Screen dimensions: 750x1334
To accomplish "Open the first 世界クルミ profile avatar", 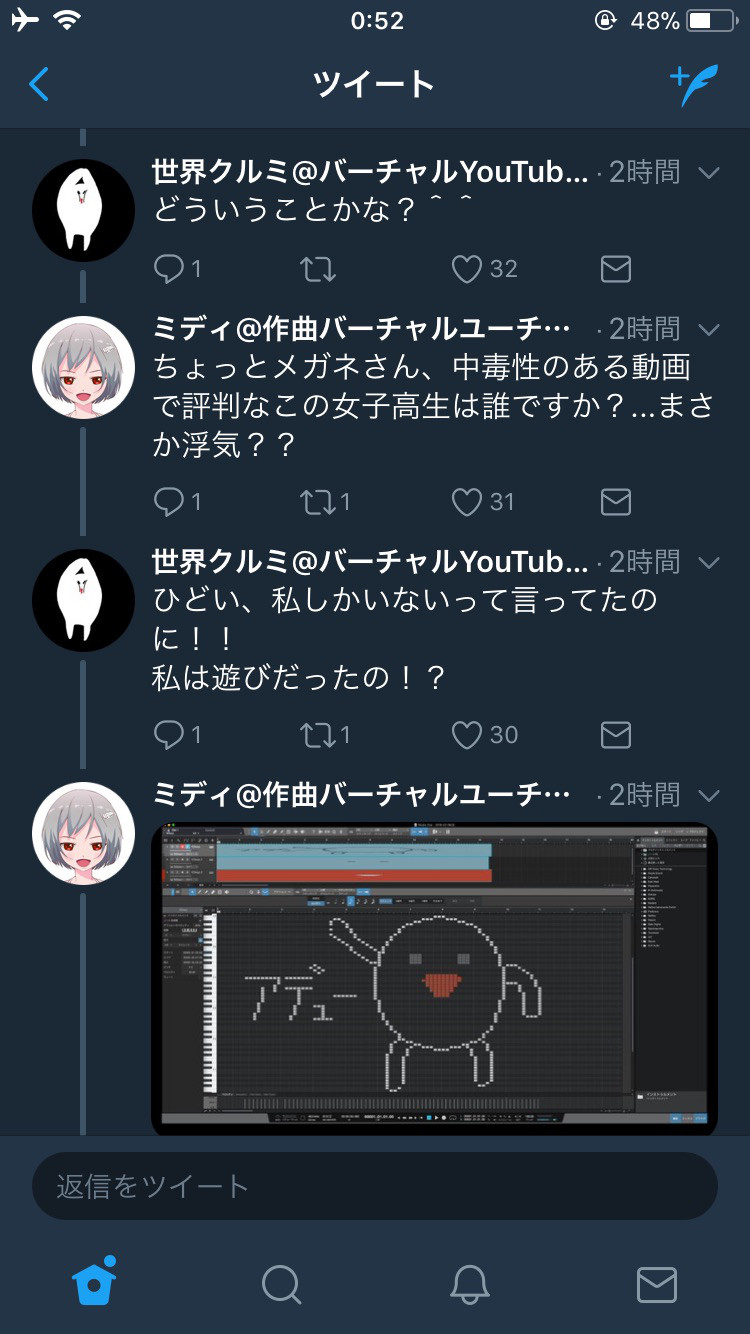I will 83,210.
